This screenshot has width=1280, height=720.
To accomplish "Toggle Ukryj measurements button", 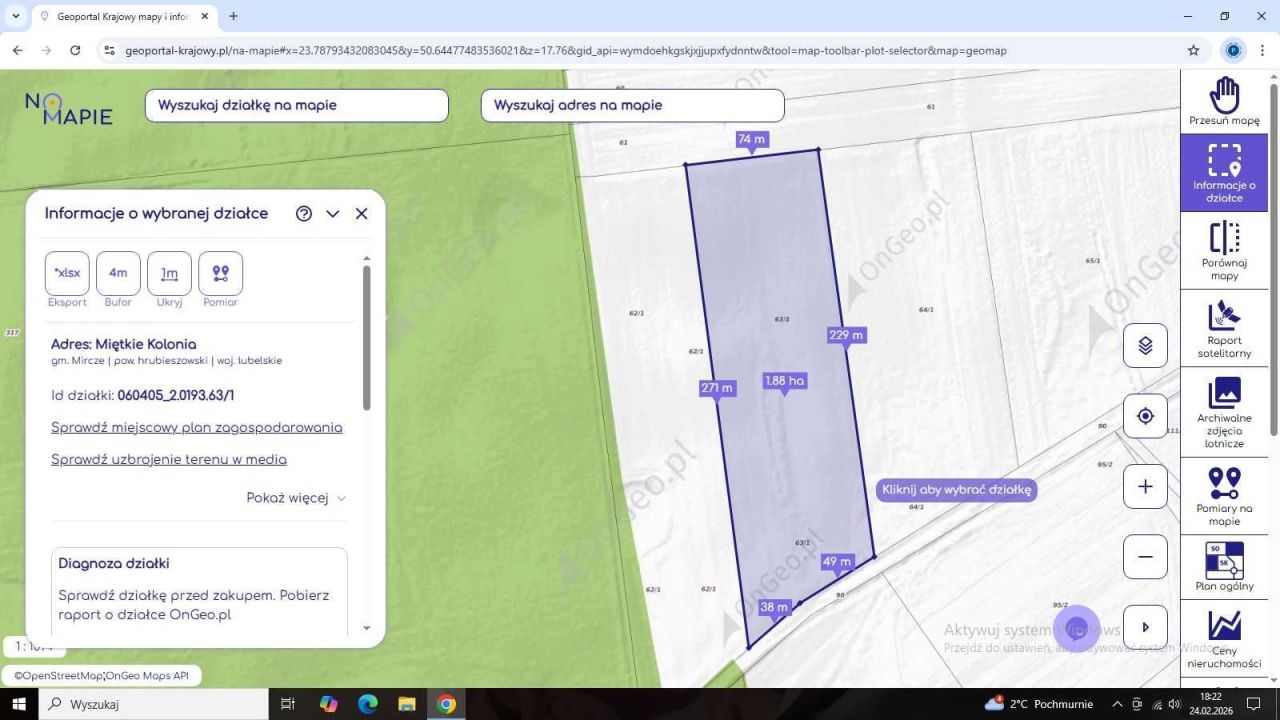I will pyautogui.click(x=169, y=273).
